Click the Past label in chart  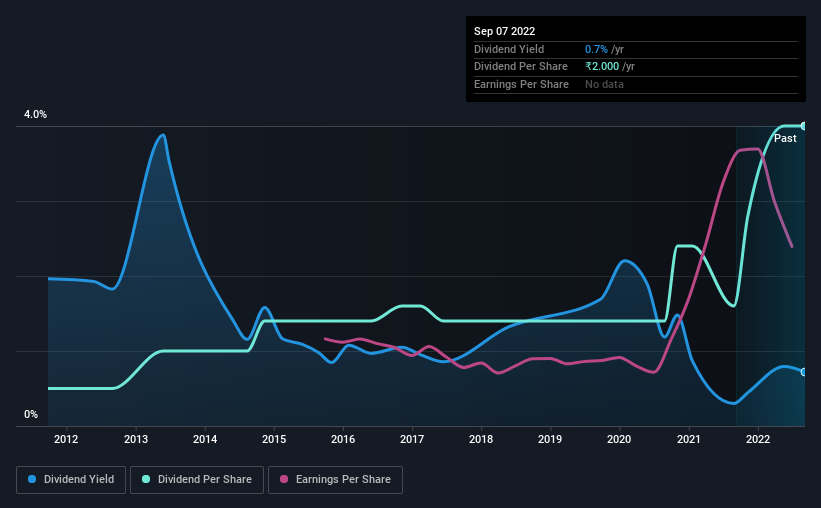coord(785,138)
